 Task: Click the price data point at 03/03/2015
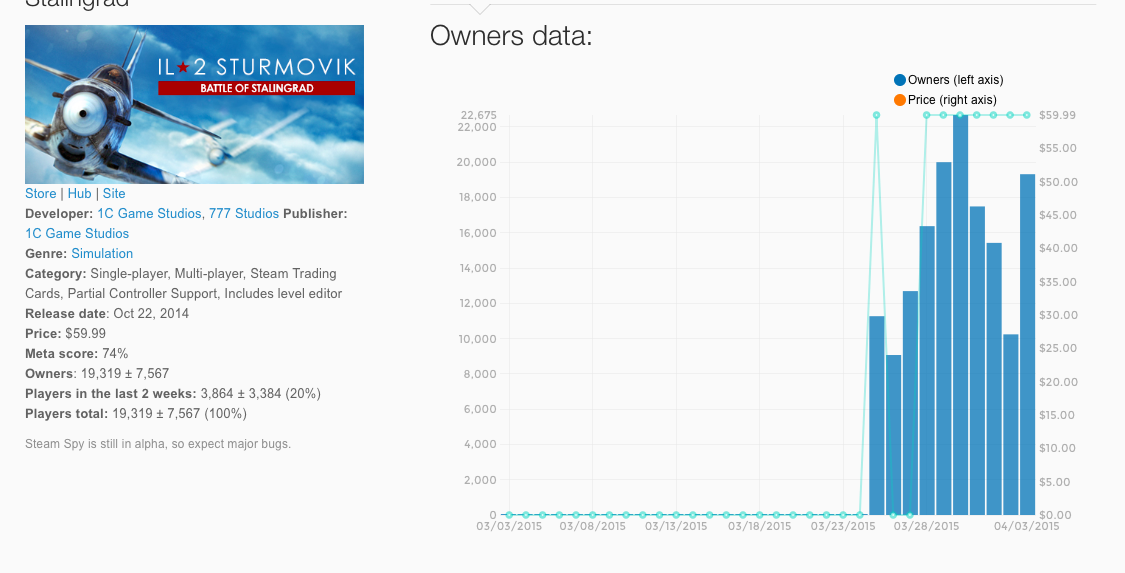tap(509, 515)
